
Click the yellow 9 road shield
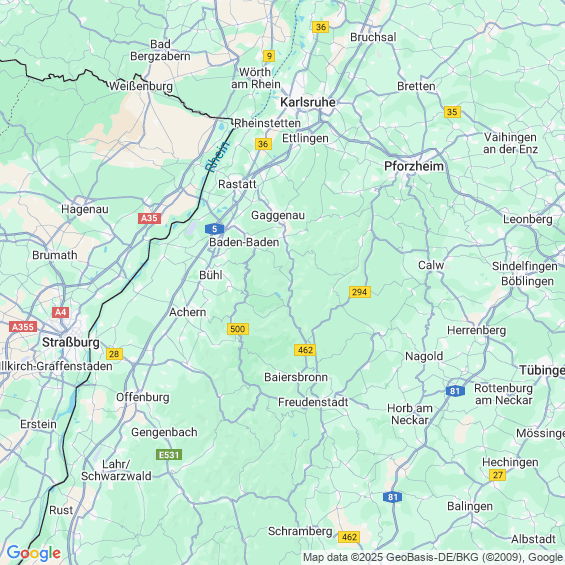click(269, 56)
